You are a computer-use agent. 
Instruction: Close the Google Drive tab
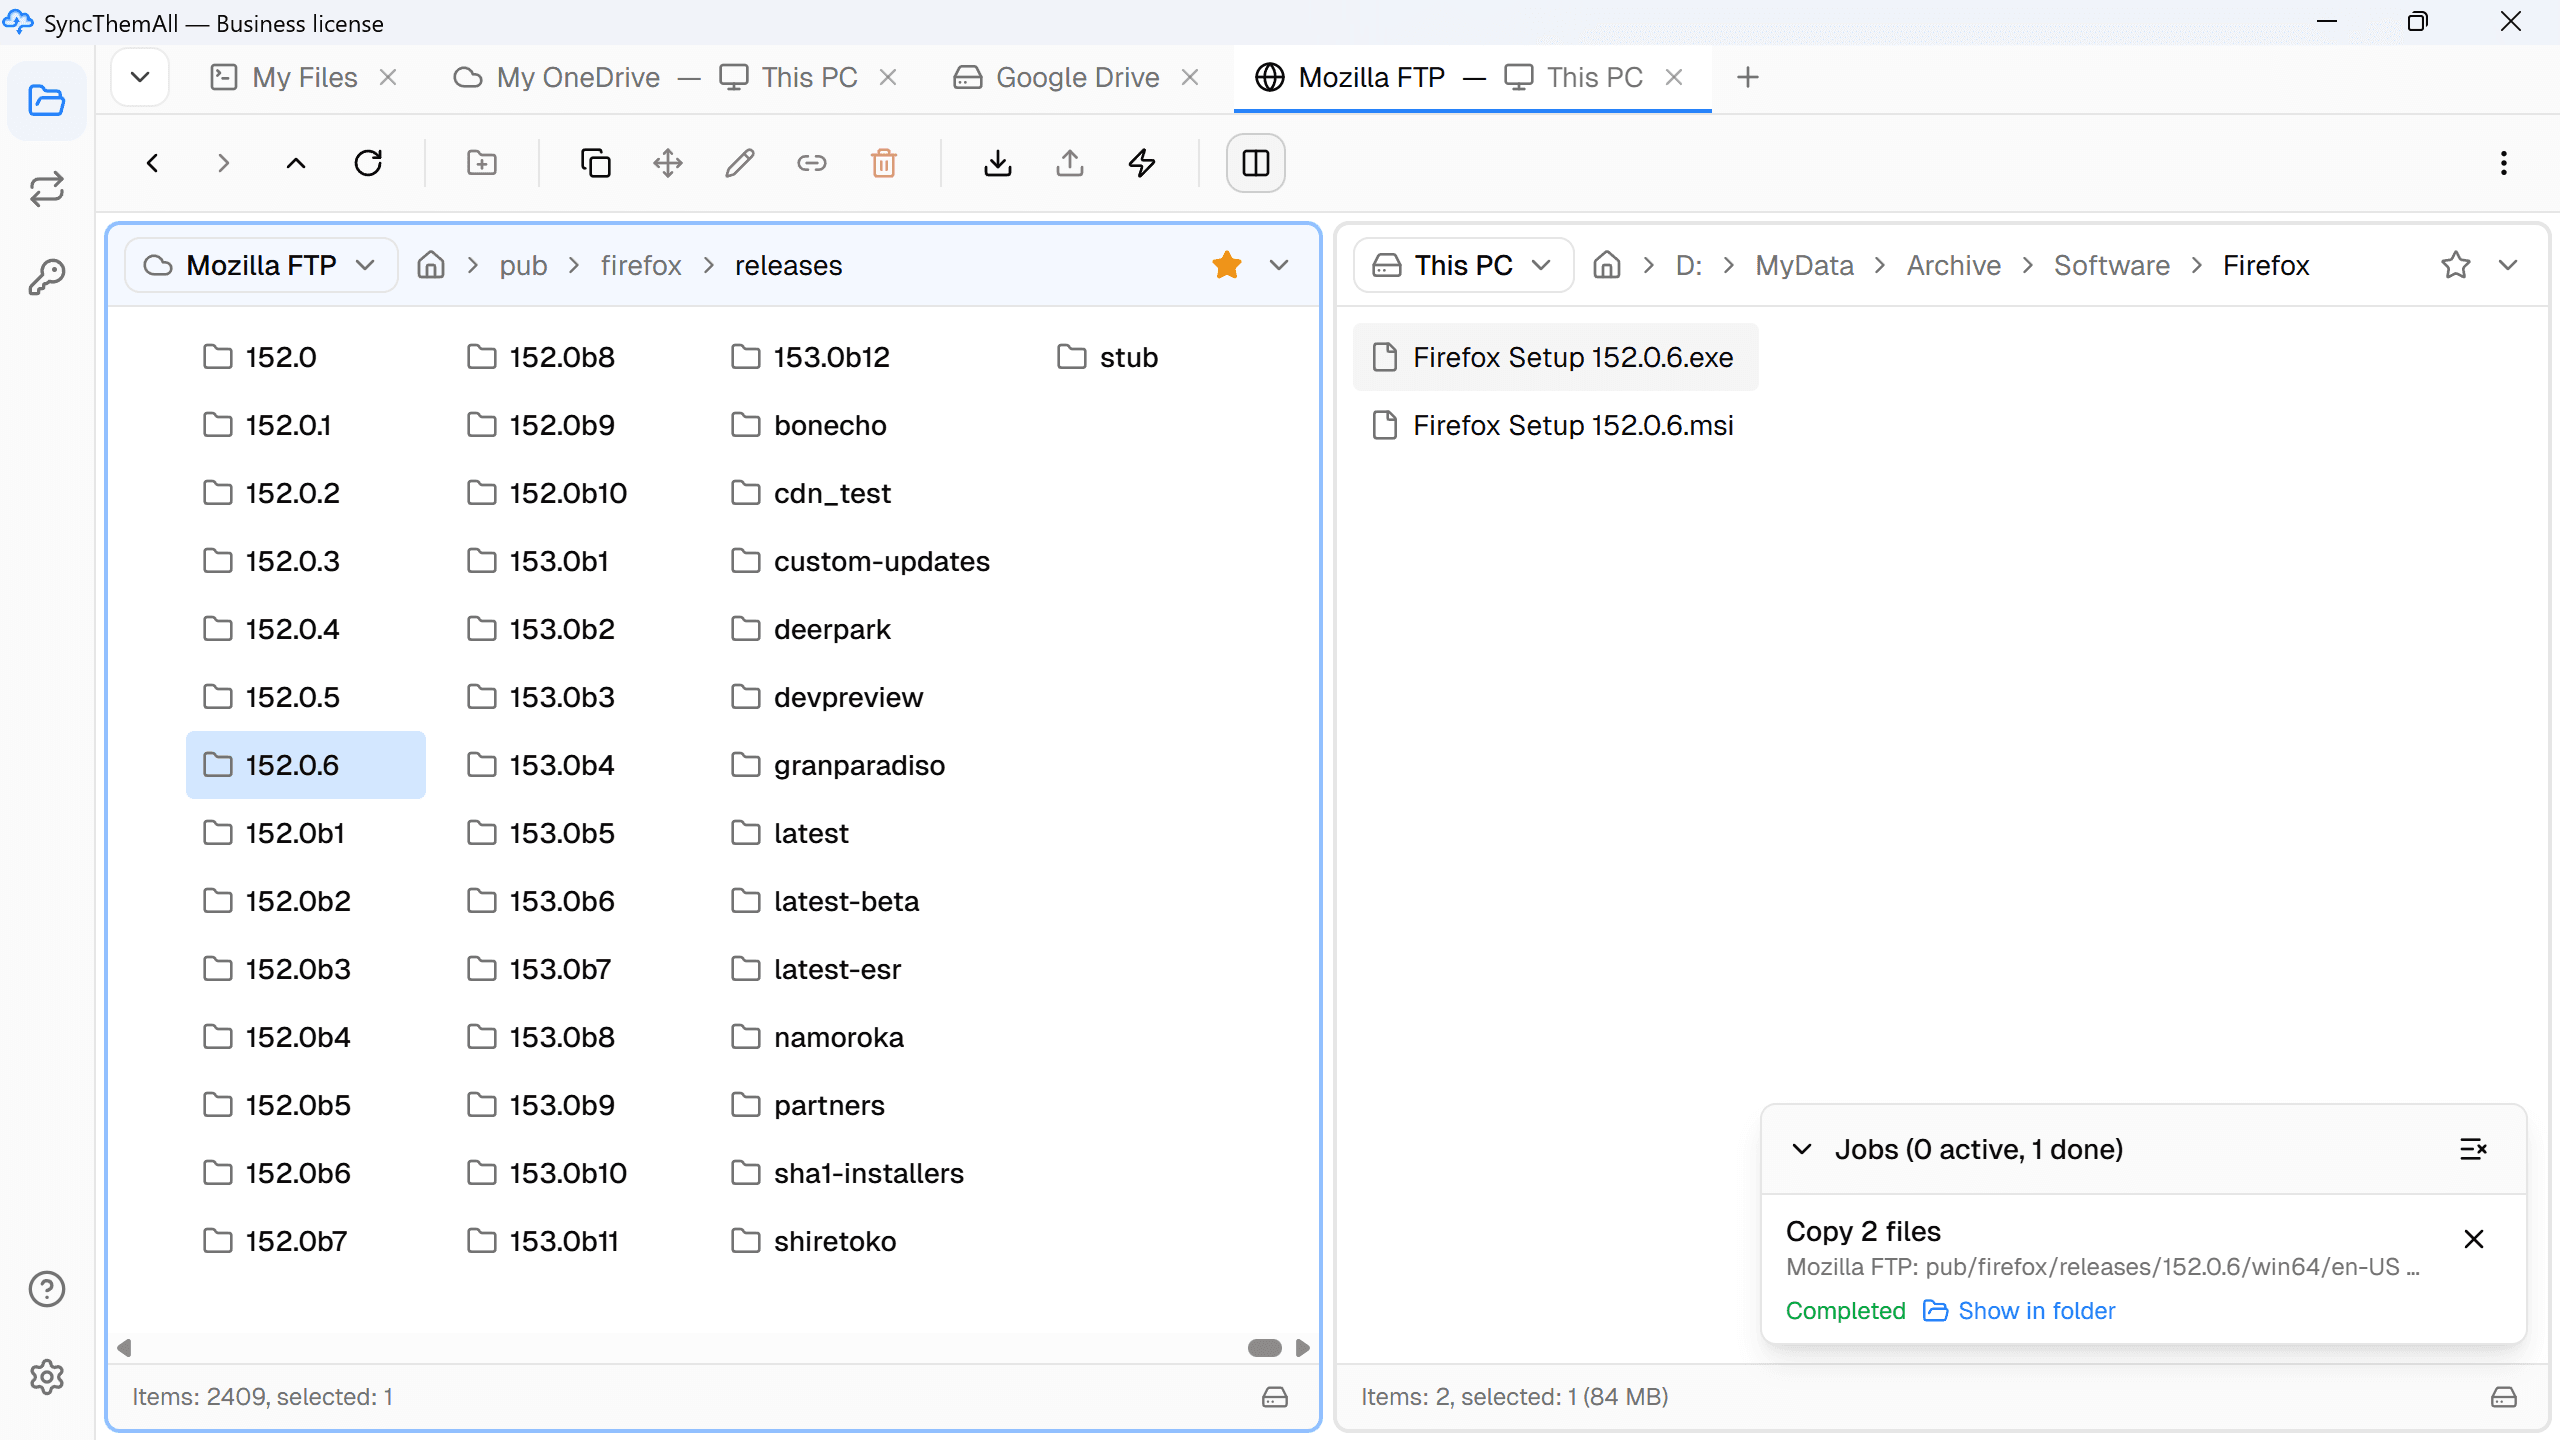(x=1190, y=77)
